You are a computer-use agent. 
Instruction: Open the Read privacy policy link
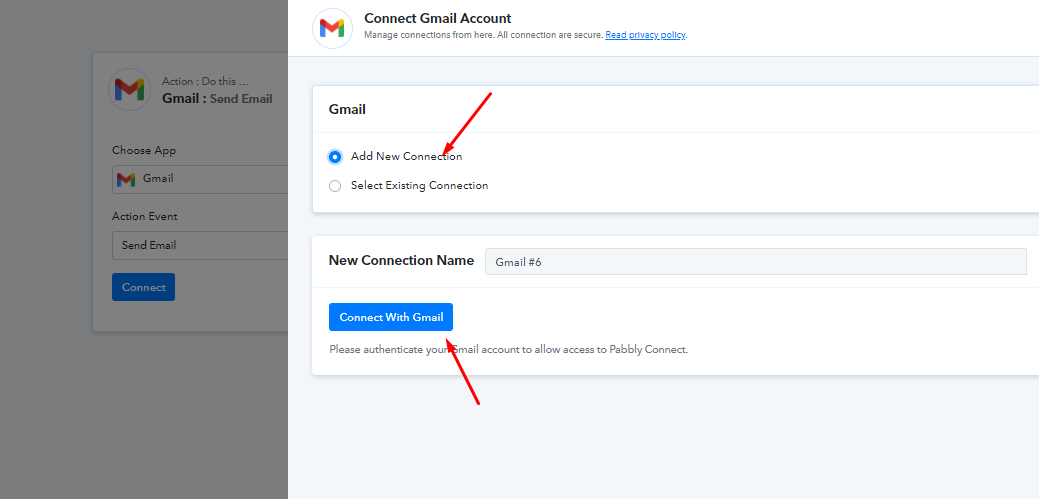645,35
